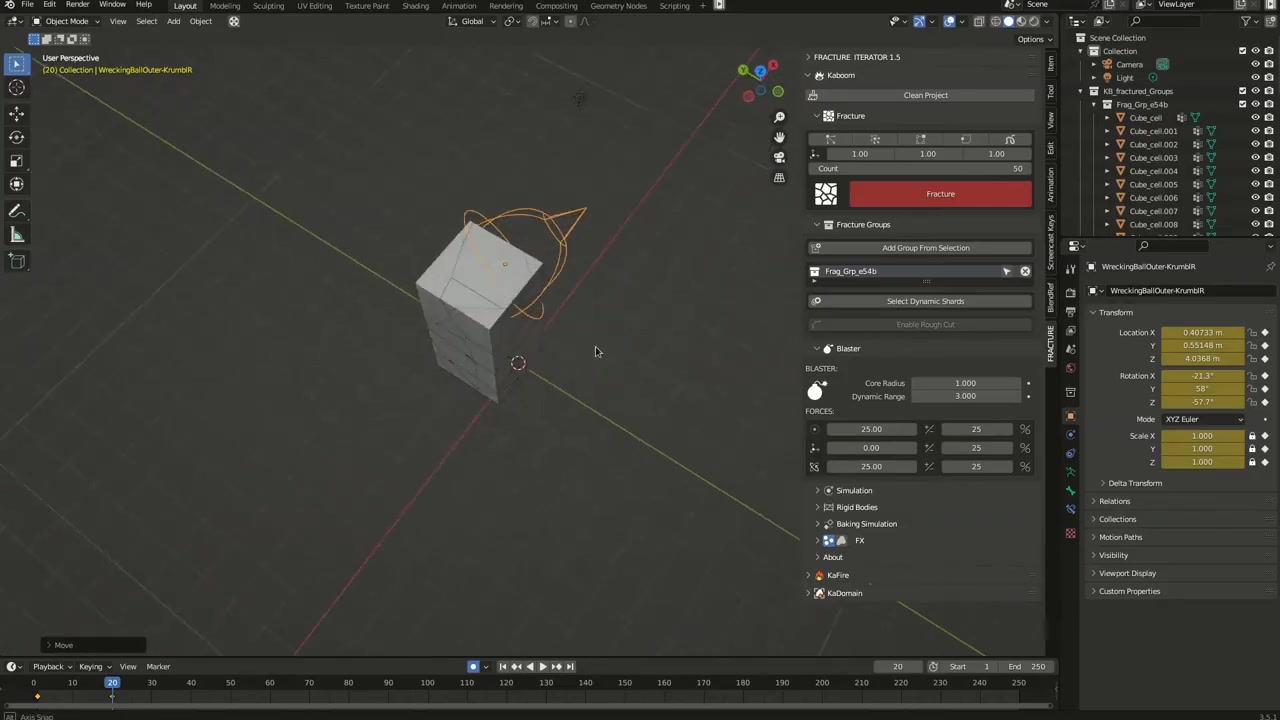Select the Move tool in left toolbar
This screenshot has width=1280, height=720.
pos(16,114)
